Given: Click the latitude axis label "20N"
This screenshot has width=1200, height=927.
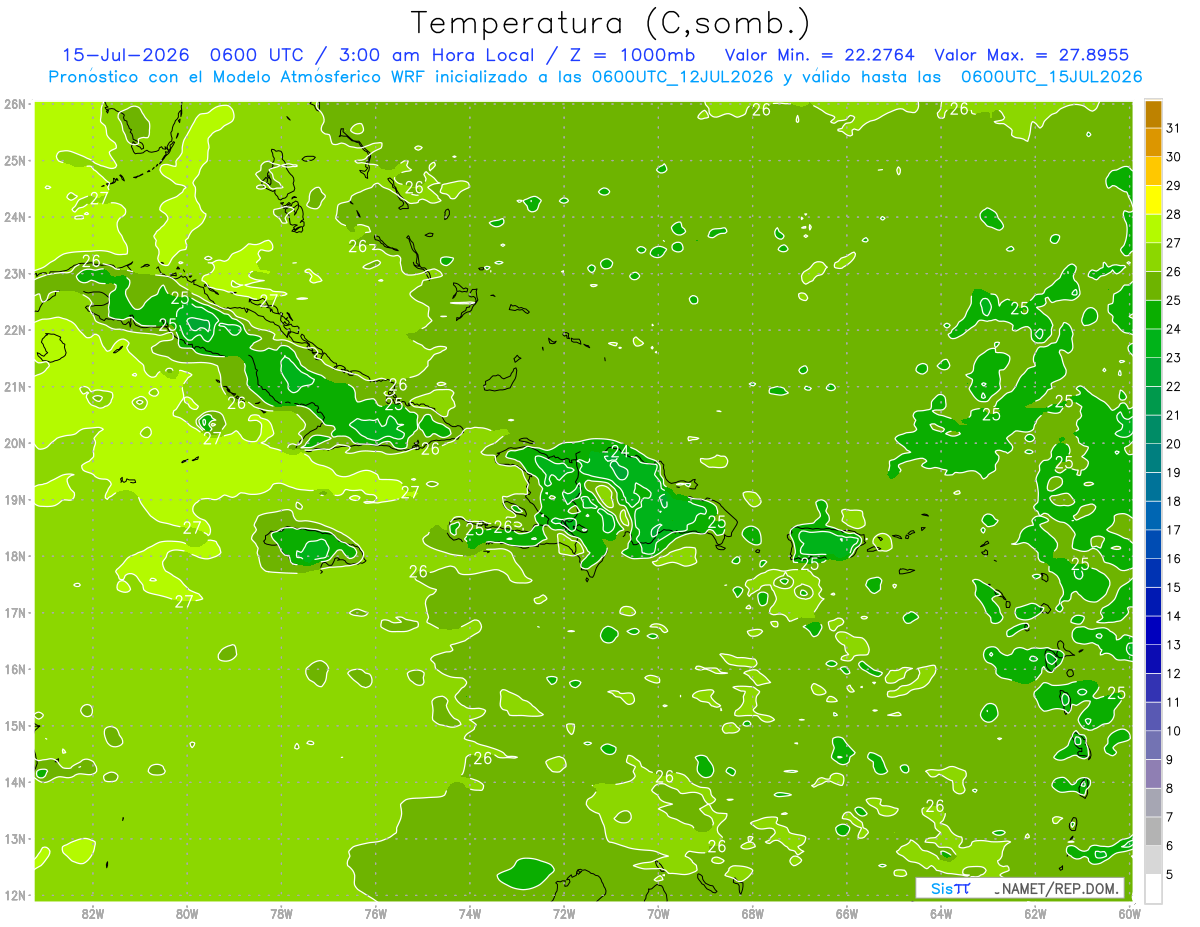Looking at the screenshot, I should pos(15,443).
